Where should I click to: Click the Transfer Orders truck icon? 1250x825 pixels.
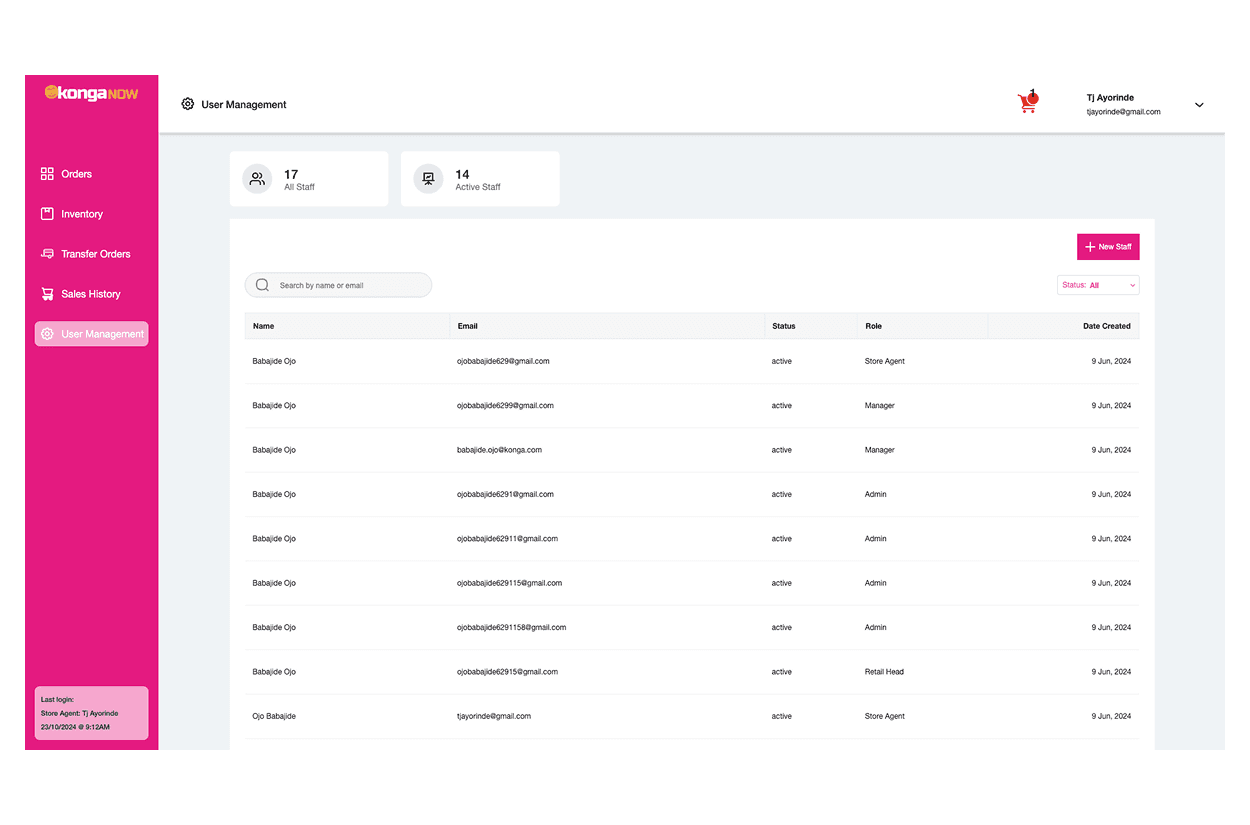point(47,254)
